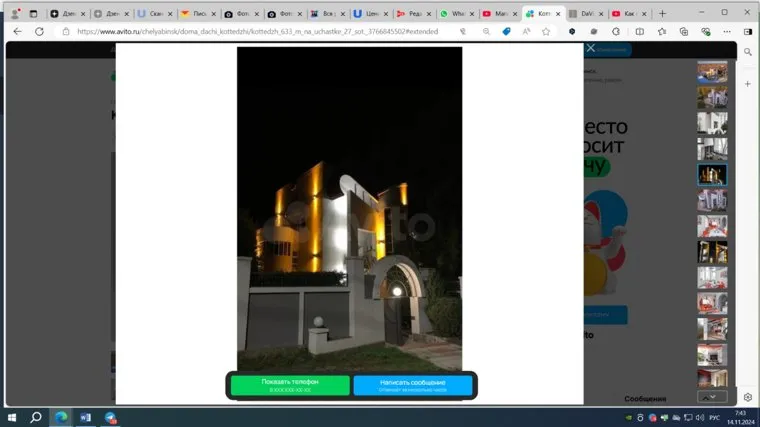Open the browser tab actions menu

[33, 13]
